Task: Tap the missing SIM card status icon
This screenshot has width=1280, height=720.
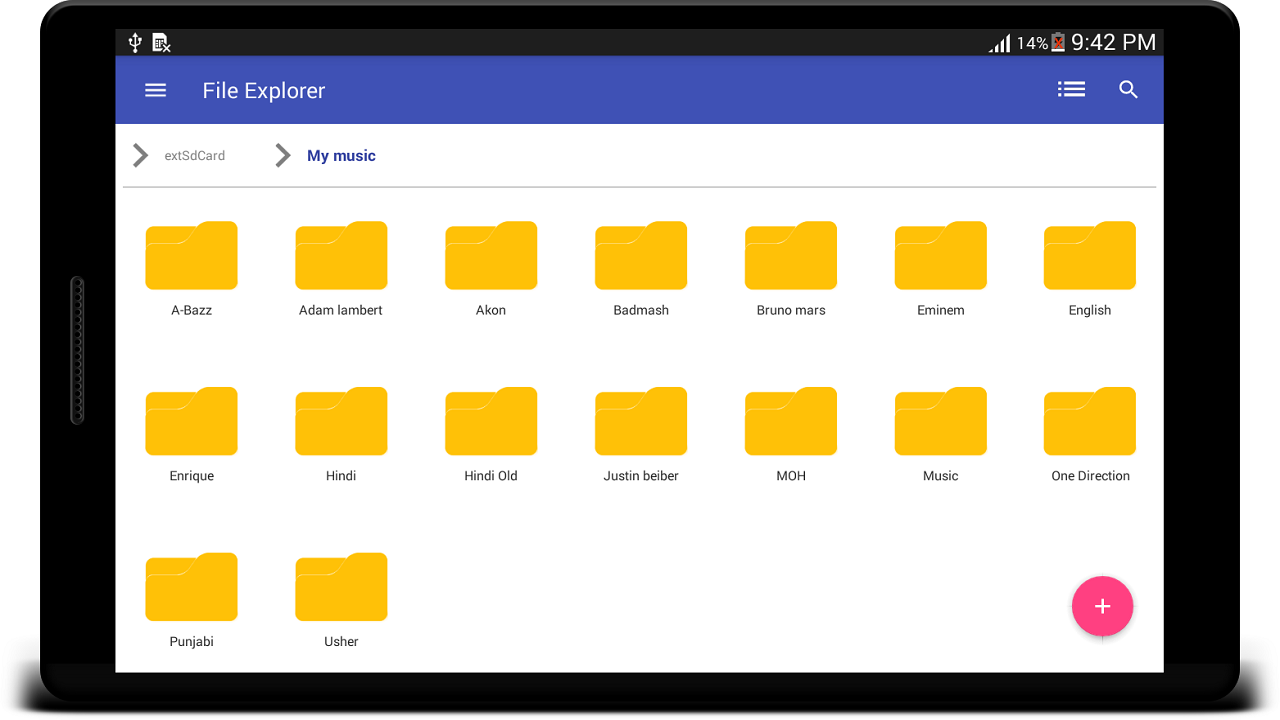Action: coord(161,43)
